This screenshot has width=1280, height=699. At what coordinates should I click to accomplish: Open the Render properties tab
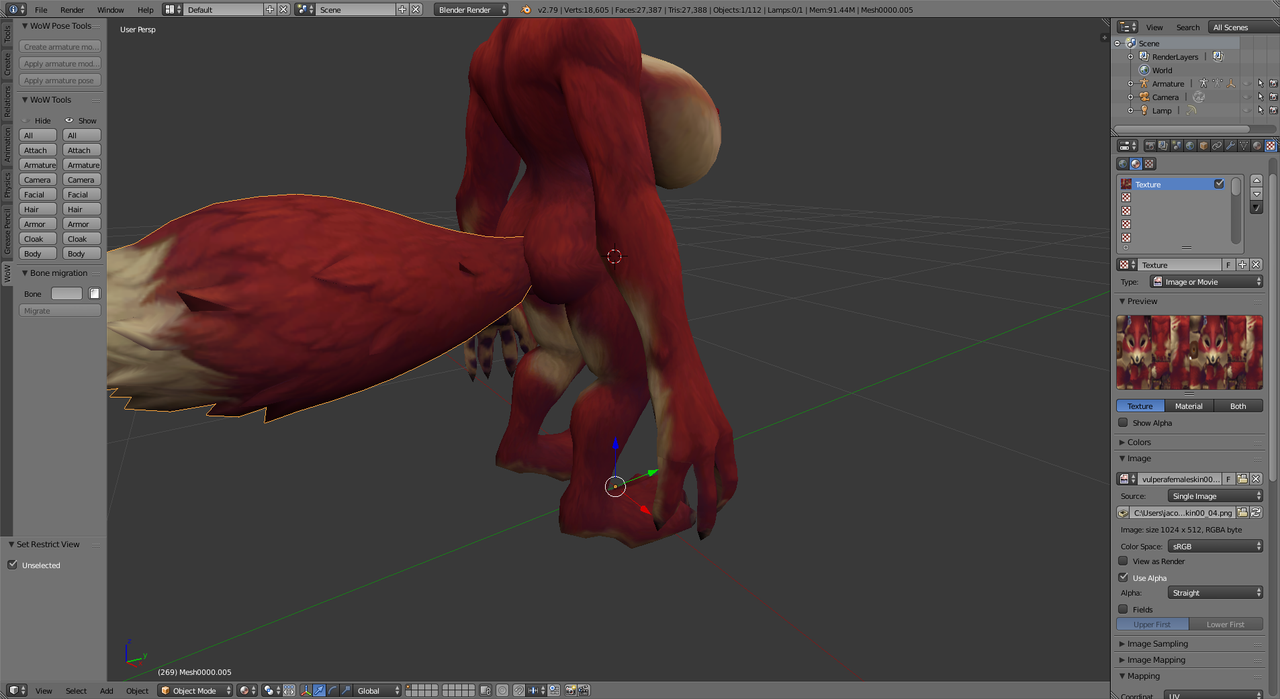point(1150,145)
